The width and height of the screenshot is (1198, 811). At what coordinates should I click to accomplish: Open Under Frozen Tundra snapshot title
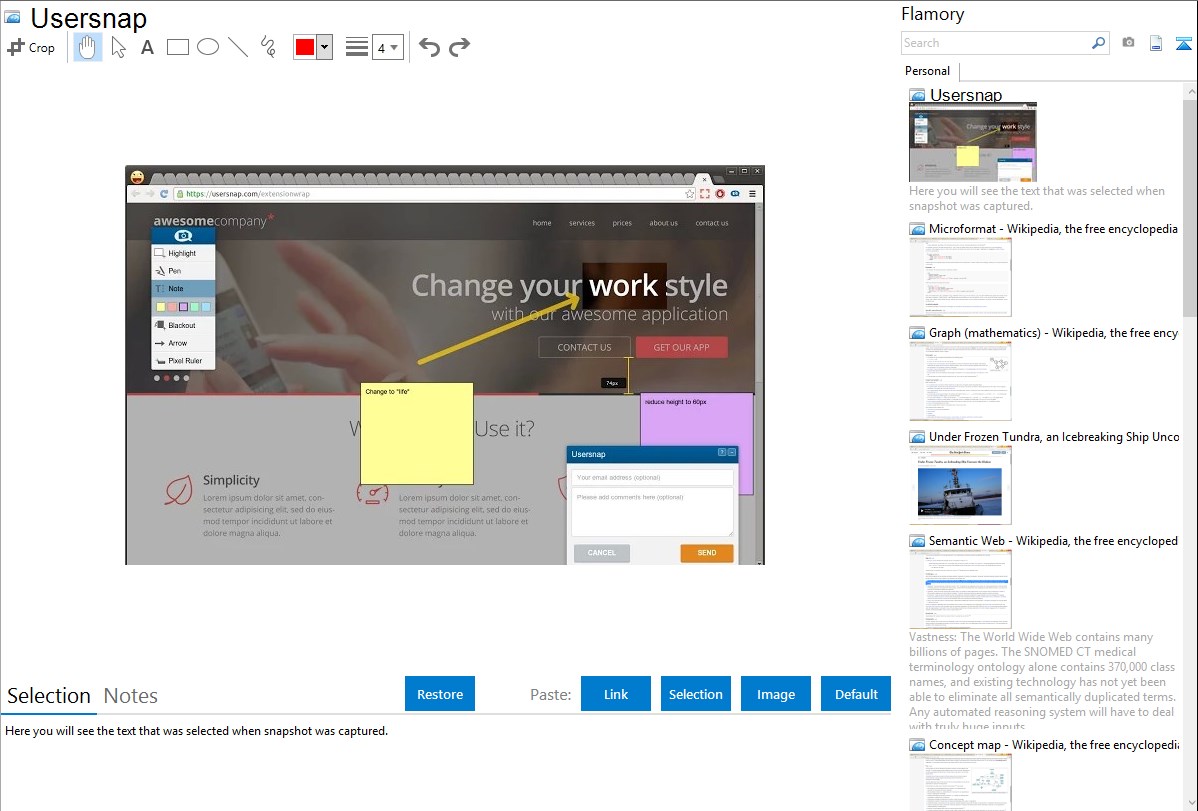tap(1054, 436)
